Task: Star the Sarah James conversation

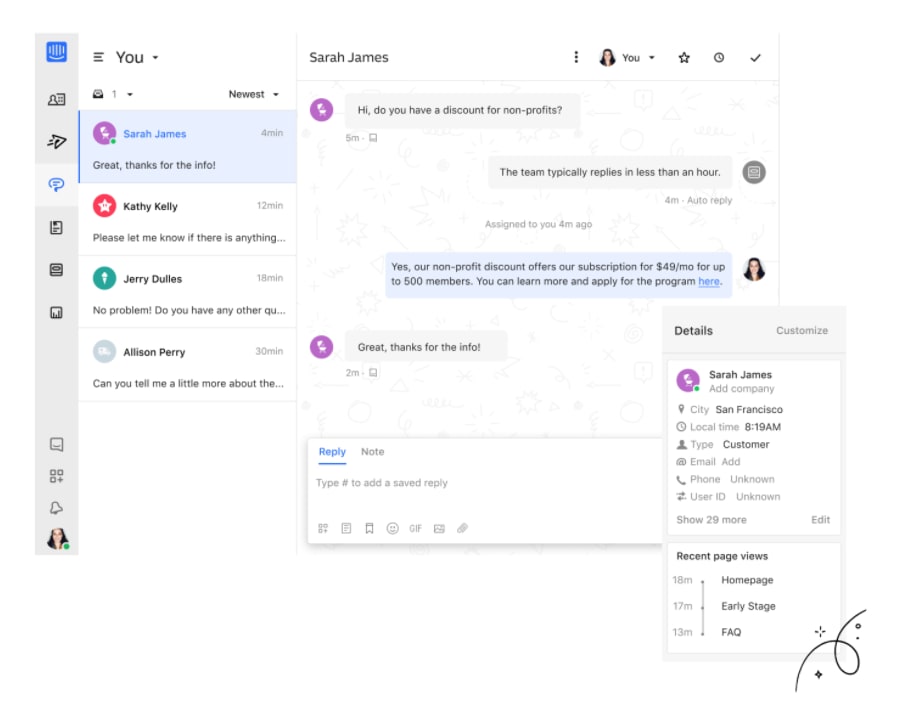Action: pos(684,58)
